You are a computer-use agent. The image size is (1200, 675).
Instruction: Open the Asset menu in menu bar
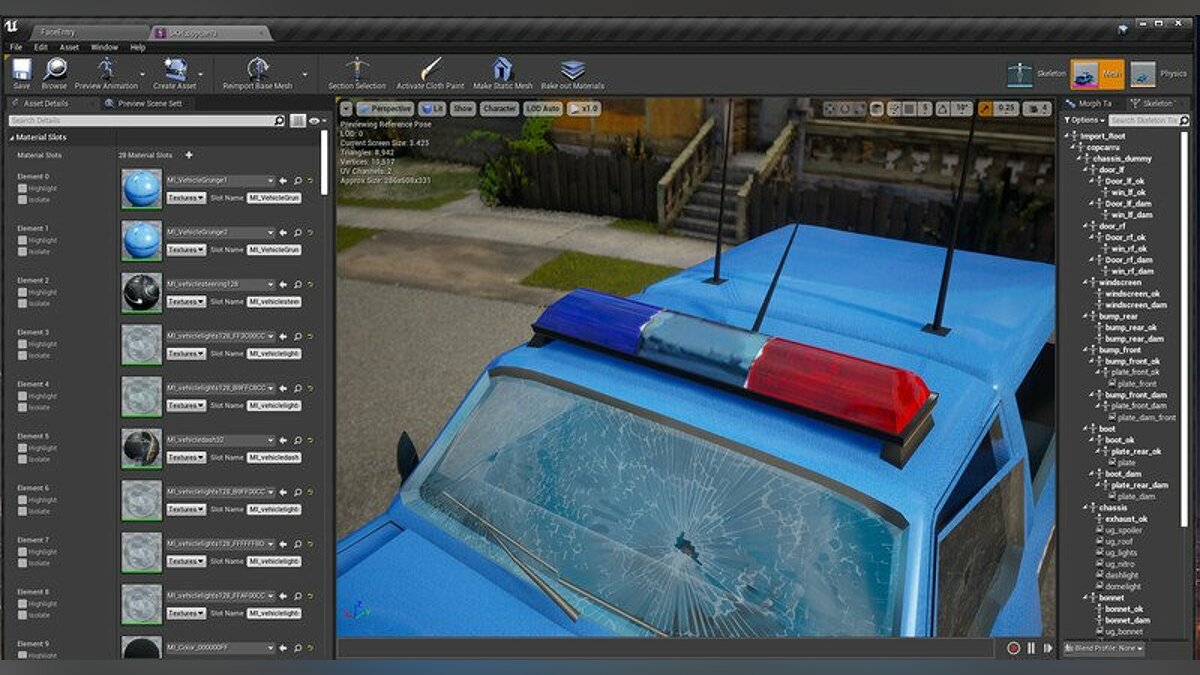click(69, 47)
